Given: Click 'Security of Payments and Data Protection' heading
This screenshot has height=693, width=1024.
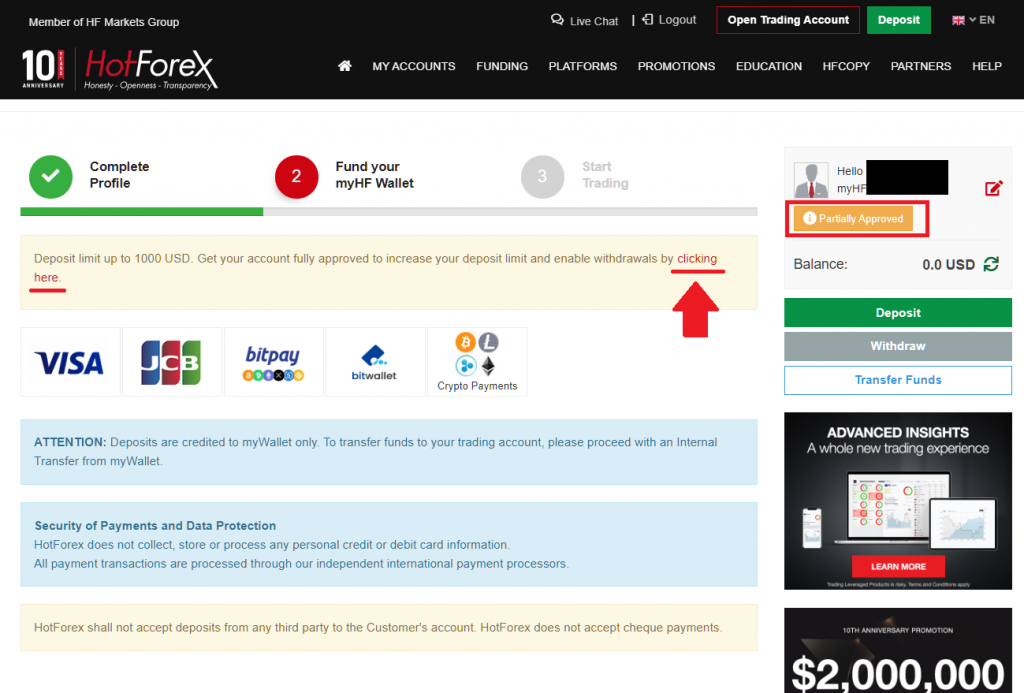Looking at the screenshot, I should coord(155,525).
